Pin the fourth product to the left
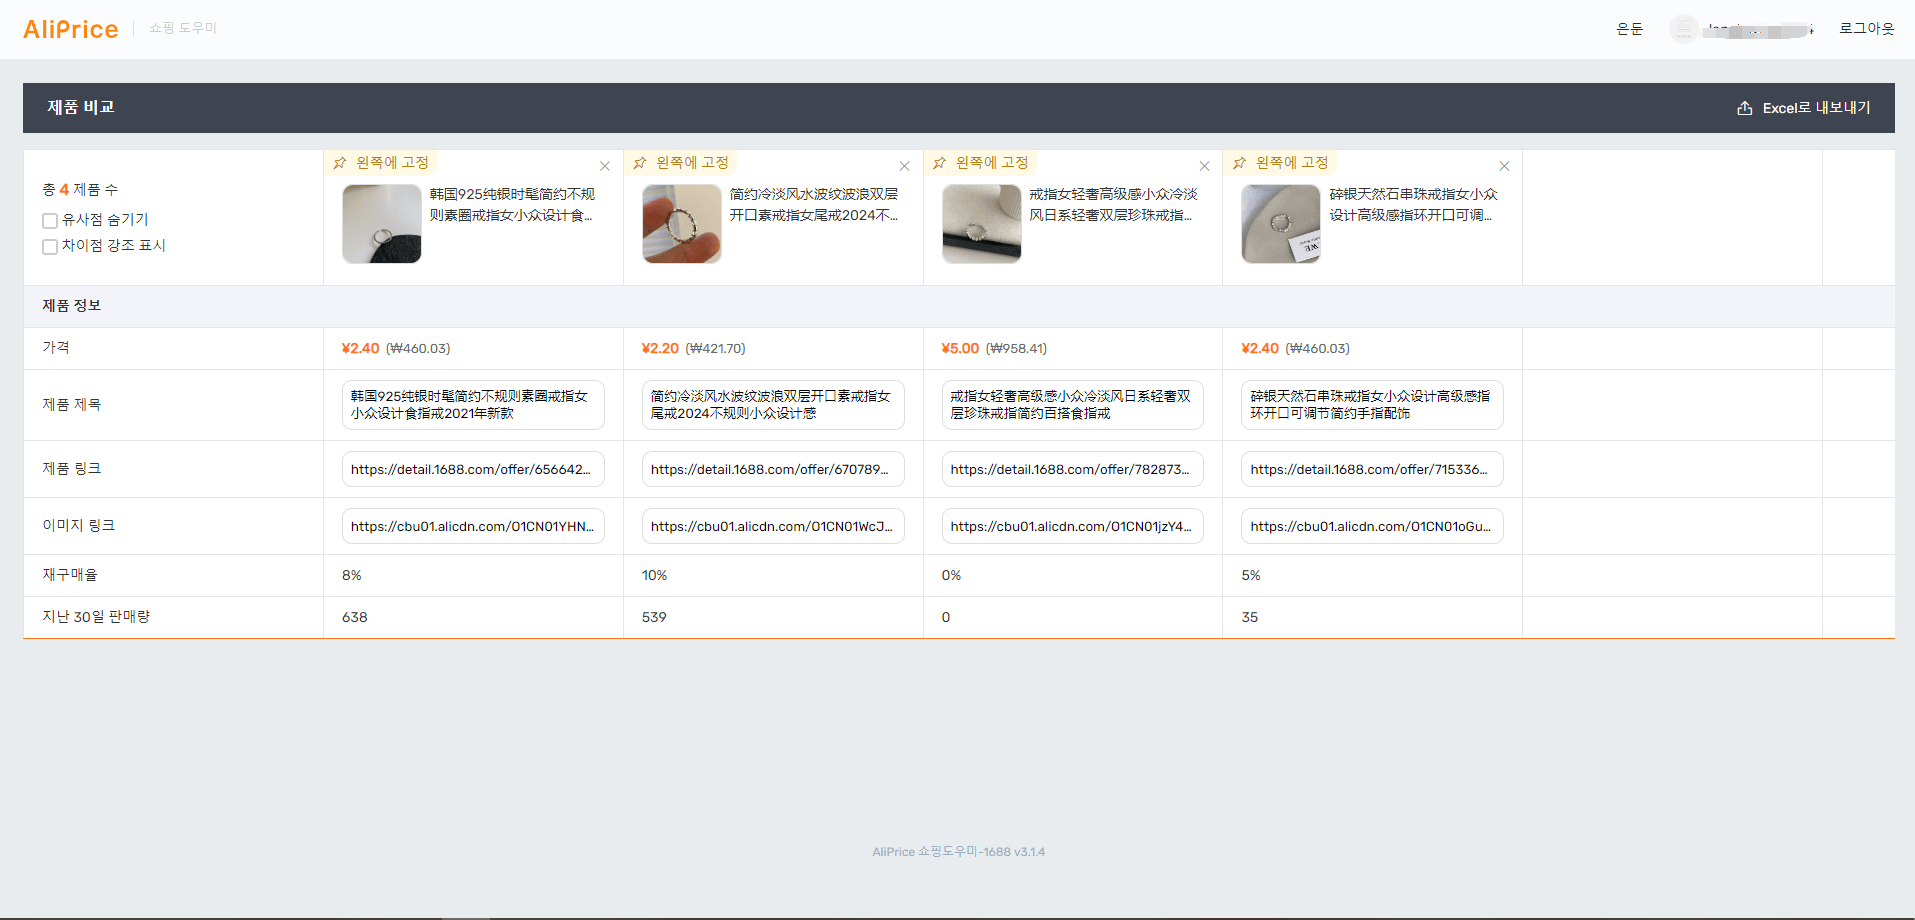 coord(1281,163)
